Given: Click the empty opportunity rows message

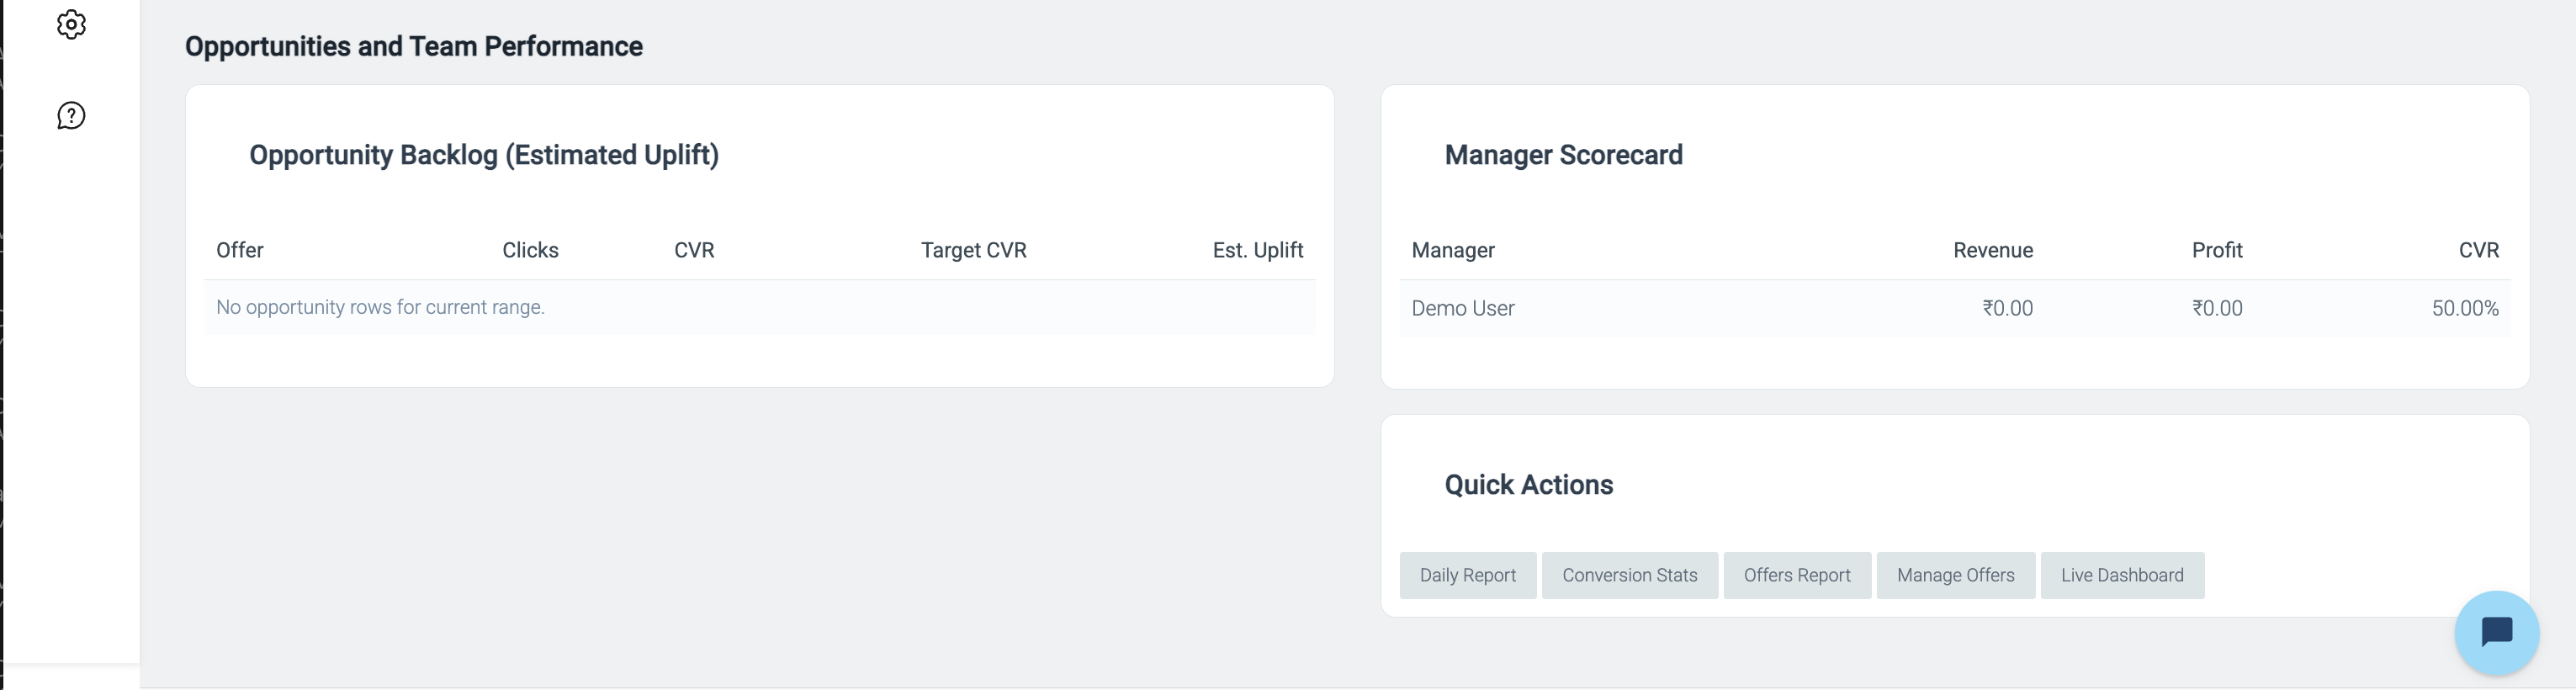Looking at the screenshot, I should [380, 307].
